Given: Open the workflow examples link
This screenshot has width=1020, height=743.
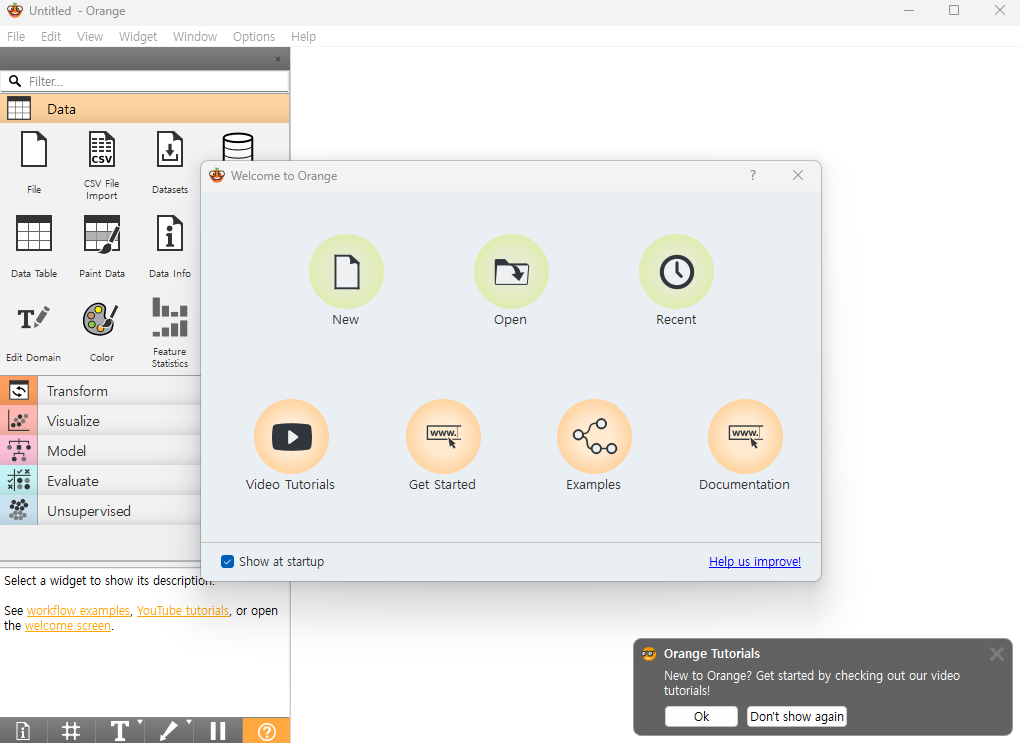Looking at the screenshot, I should tap(78, 610).
